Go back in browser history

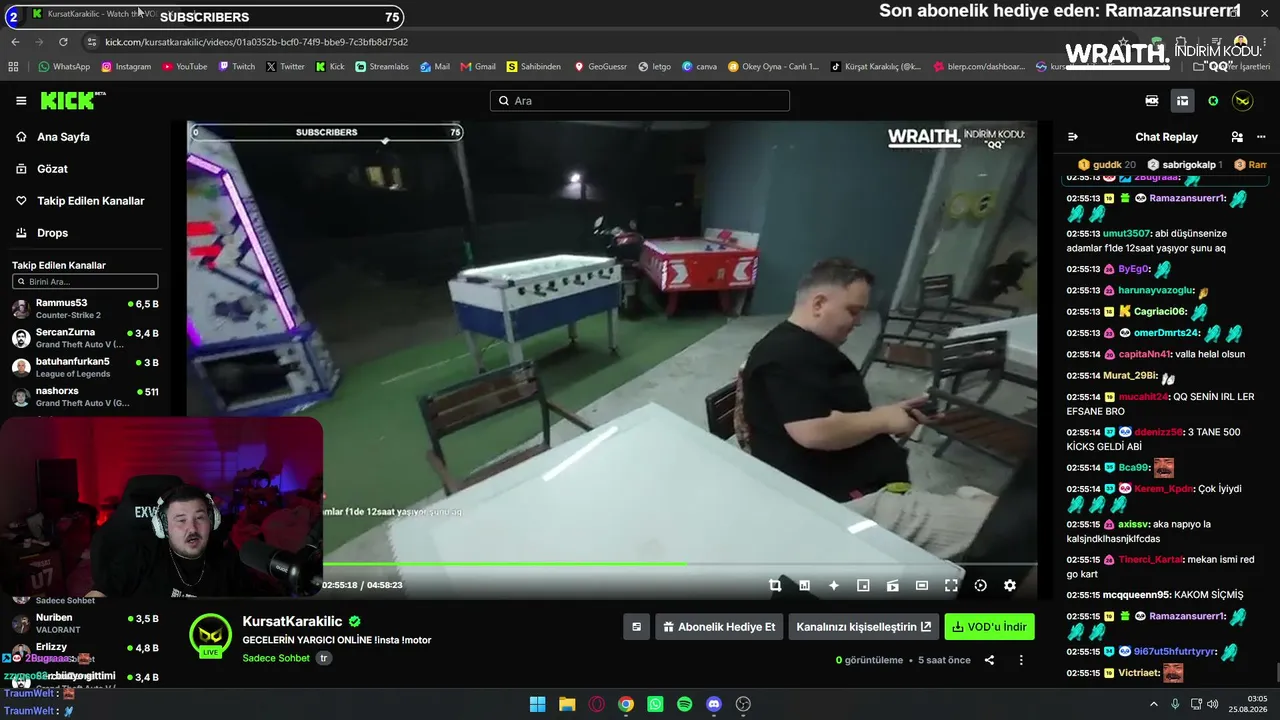pyautogui.click(x=15, y=42)
